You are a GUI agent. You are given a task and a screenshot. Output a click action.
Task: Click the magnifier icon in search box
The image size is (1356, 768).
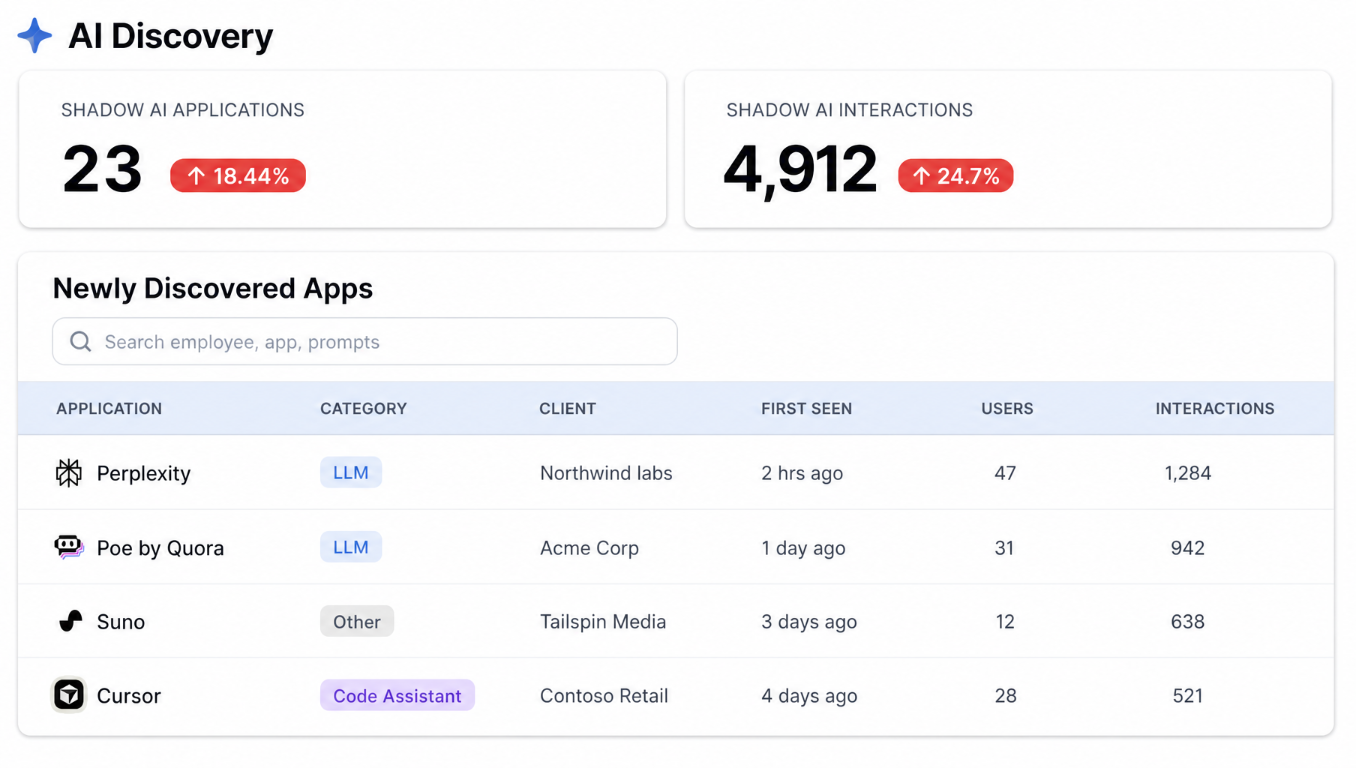(x=81, y=342)
